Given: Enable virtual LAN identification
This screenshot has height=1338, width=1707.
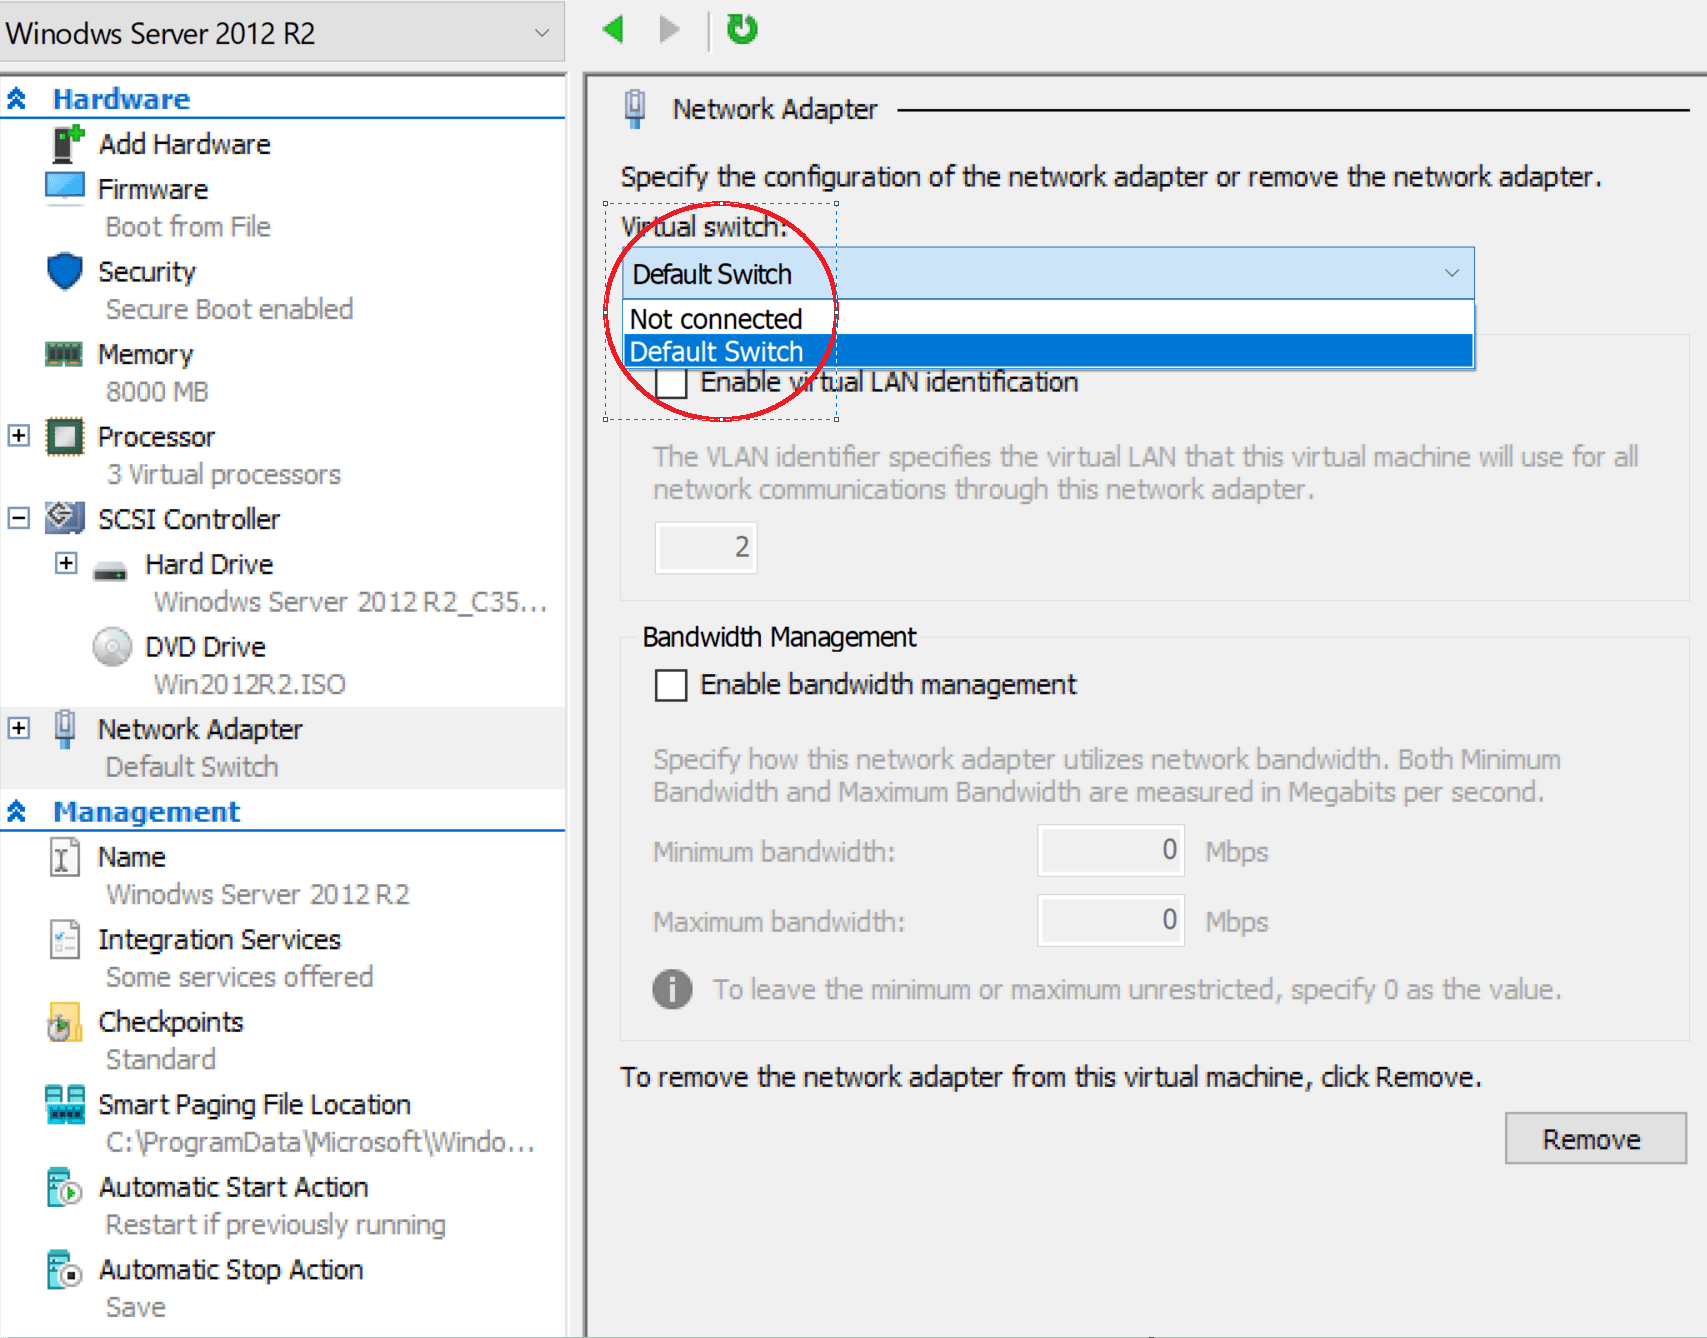Looking at the screenshot, I should pyautogui.click(x=671, y=382).
